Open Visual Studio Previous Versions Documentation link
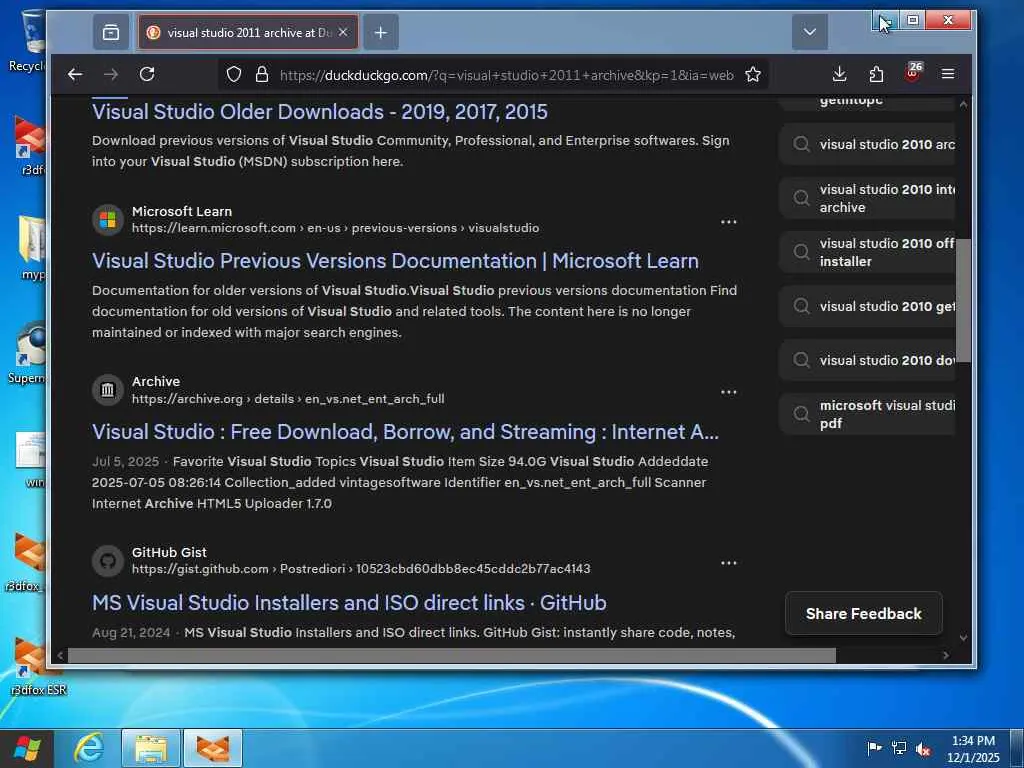 click(395, 261)
